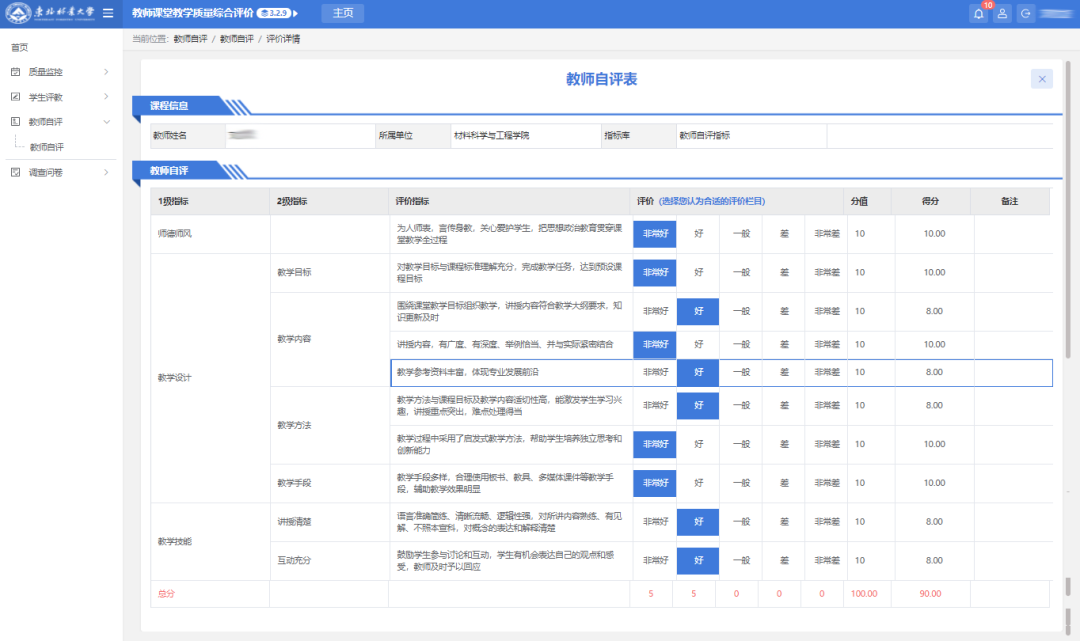The height and width of the screenshot is (641, 1080).
Task: Toggle the hamburger sidebar menu icon
Action: point(108,13)
